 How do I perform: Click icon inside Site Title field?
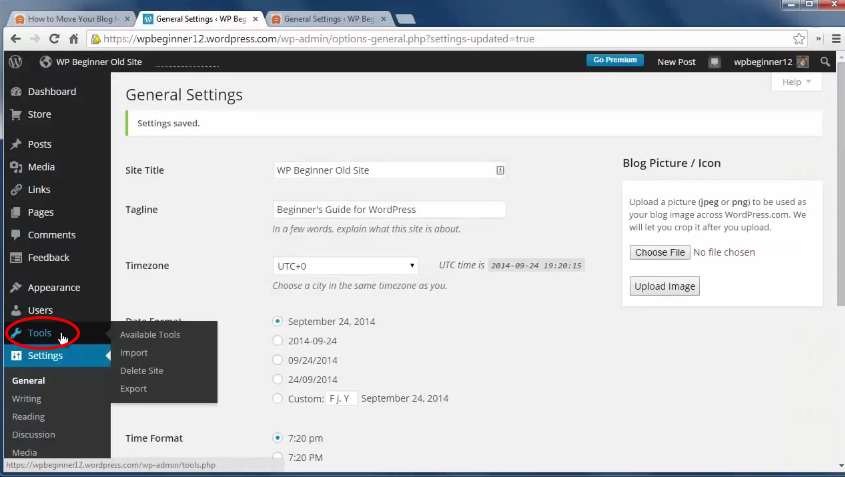[500, 170]
